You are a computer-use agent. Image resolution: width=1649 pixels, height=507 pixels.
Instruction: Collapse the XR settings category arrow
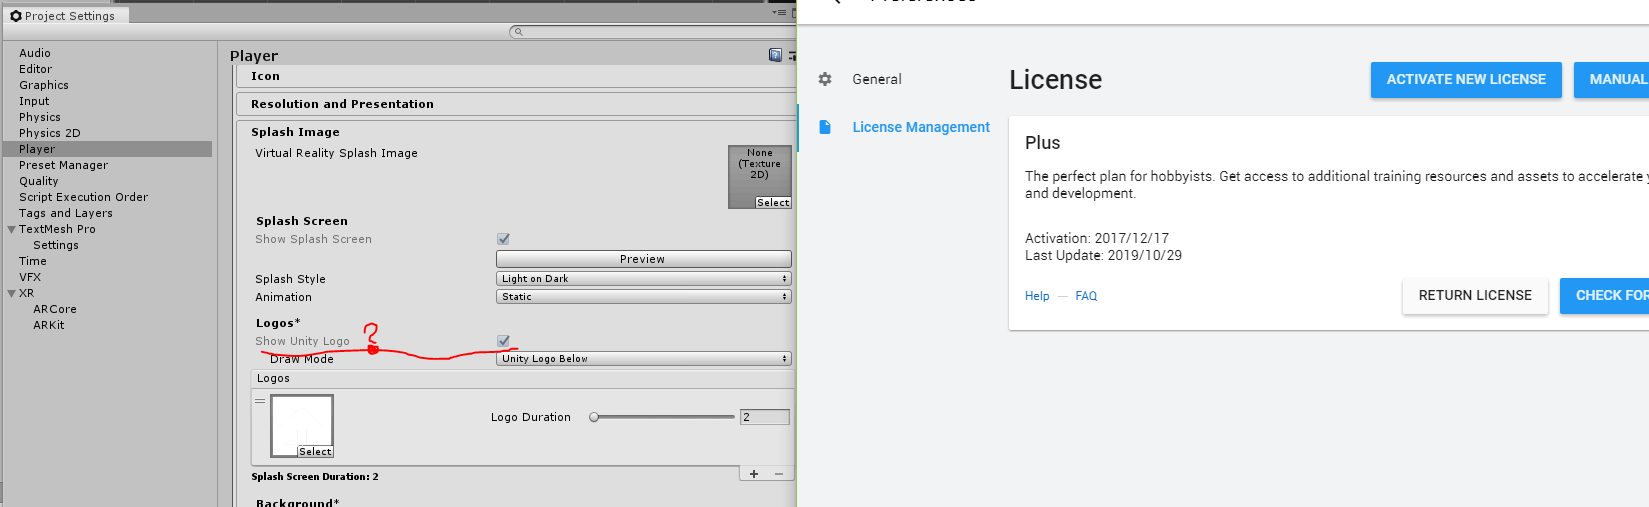coord(11,293)
